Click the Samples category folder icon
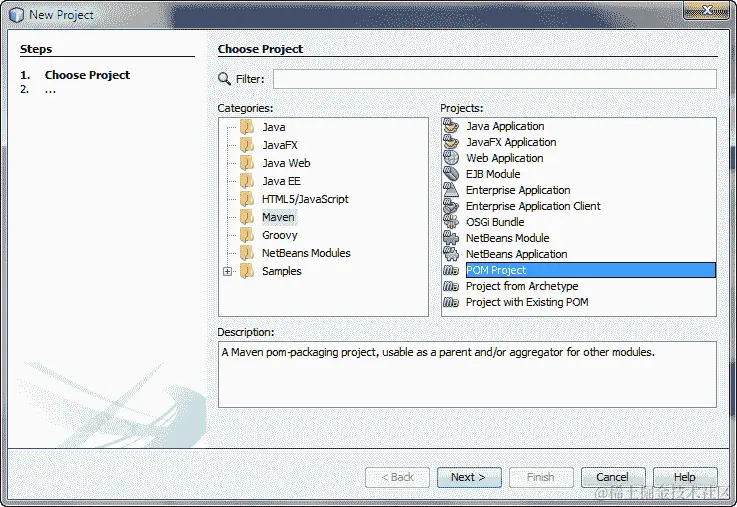The image size is (737, 507). (247, 271)
